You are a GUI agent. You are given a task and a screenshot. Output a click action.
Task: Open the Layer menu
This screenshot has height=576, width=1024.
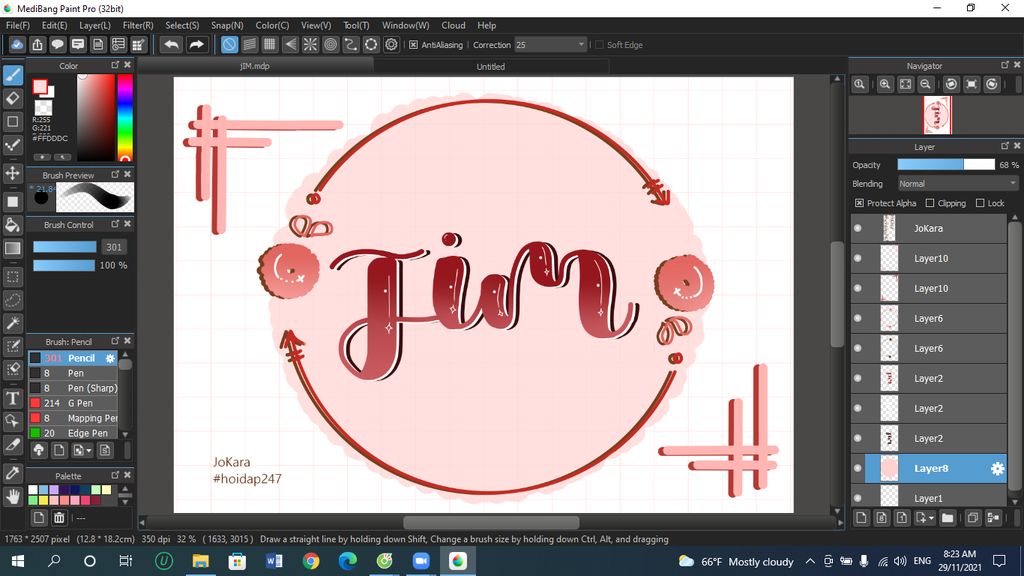(95, 25)
